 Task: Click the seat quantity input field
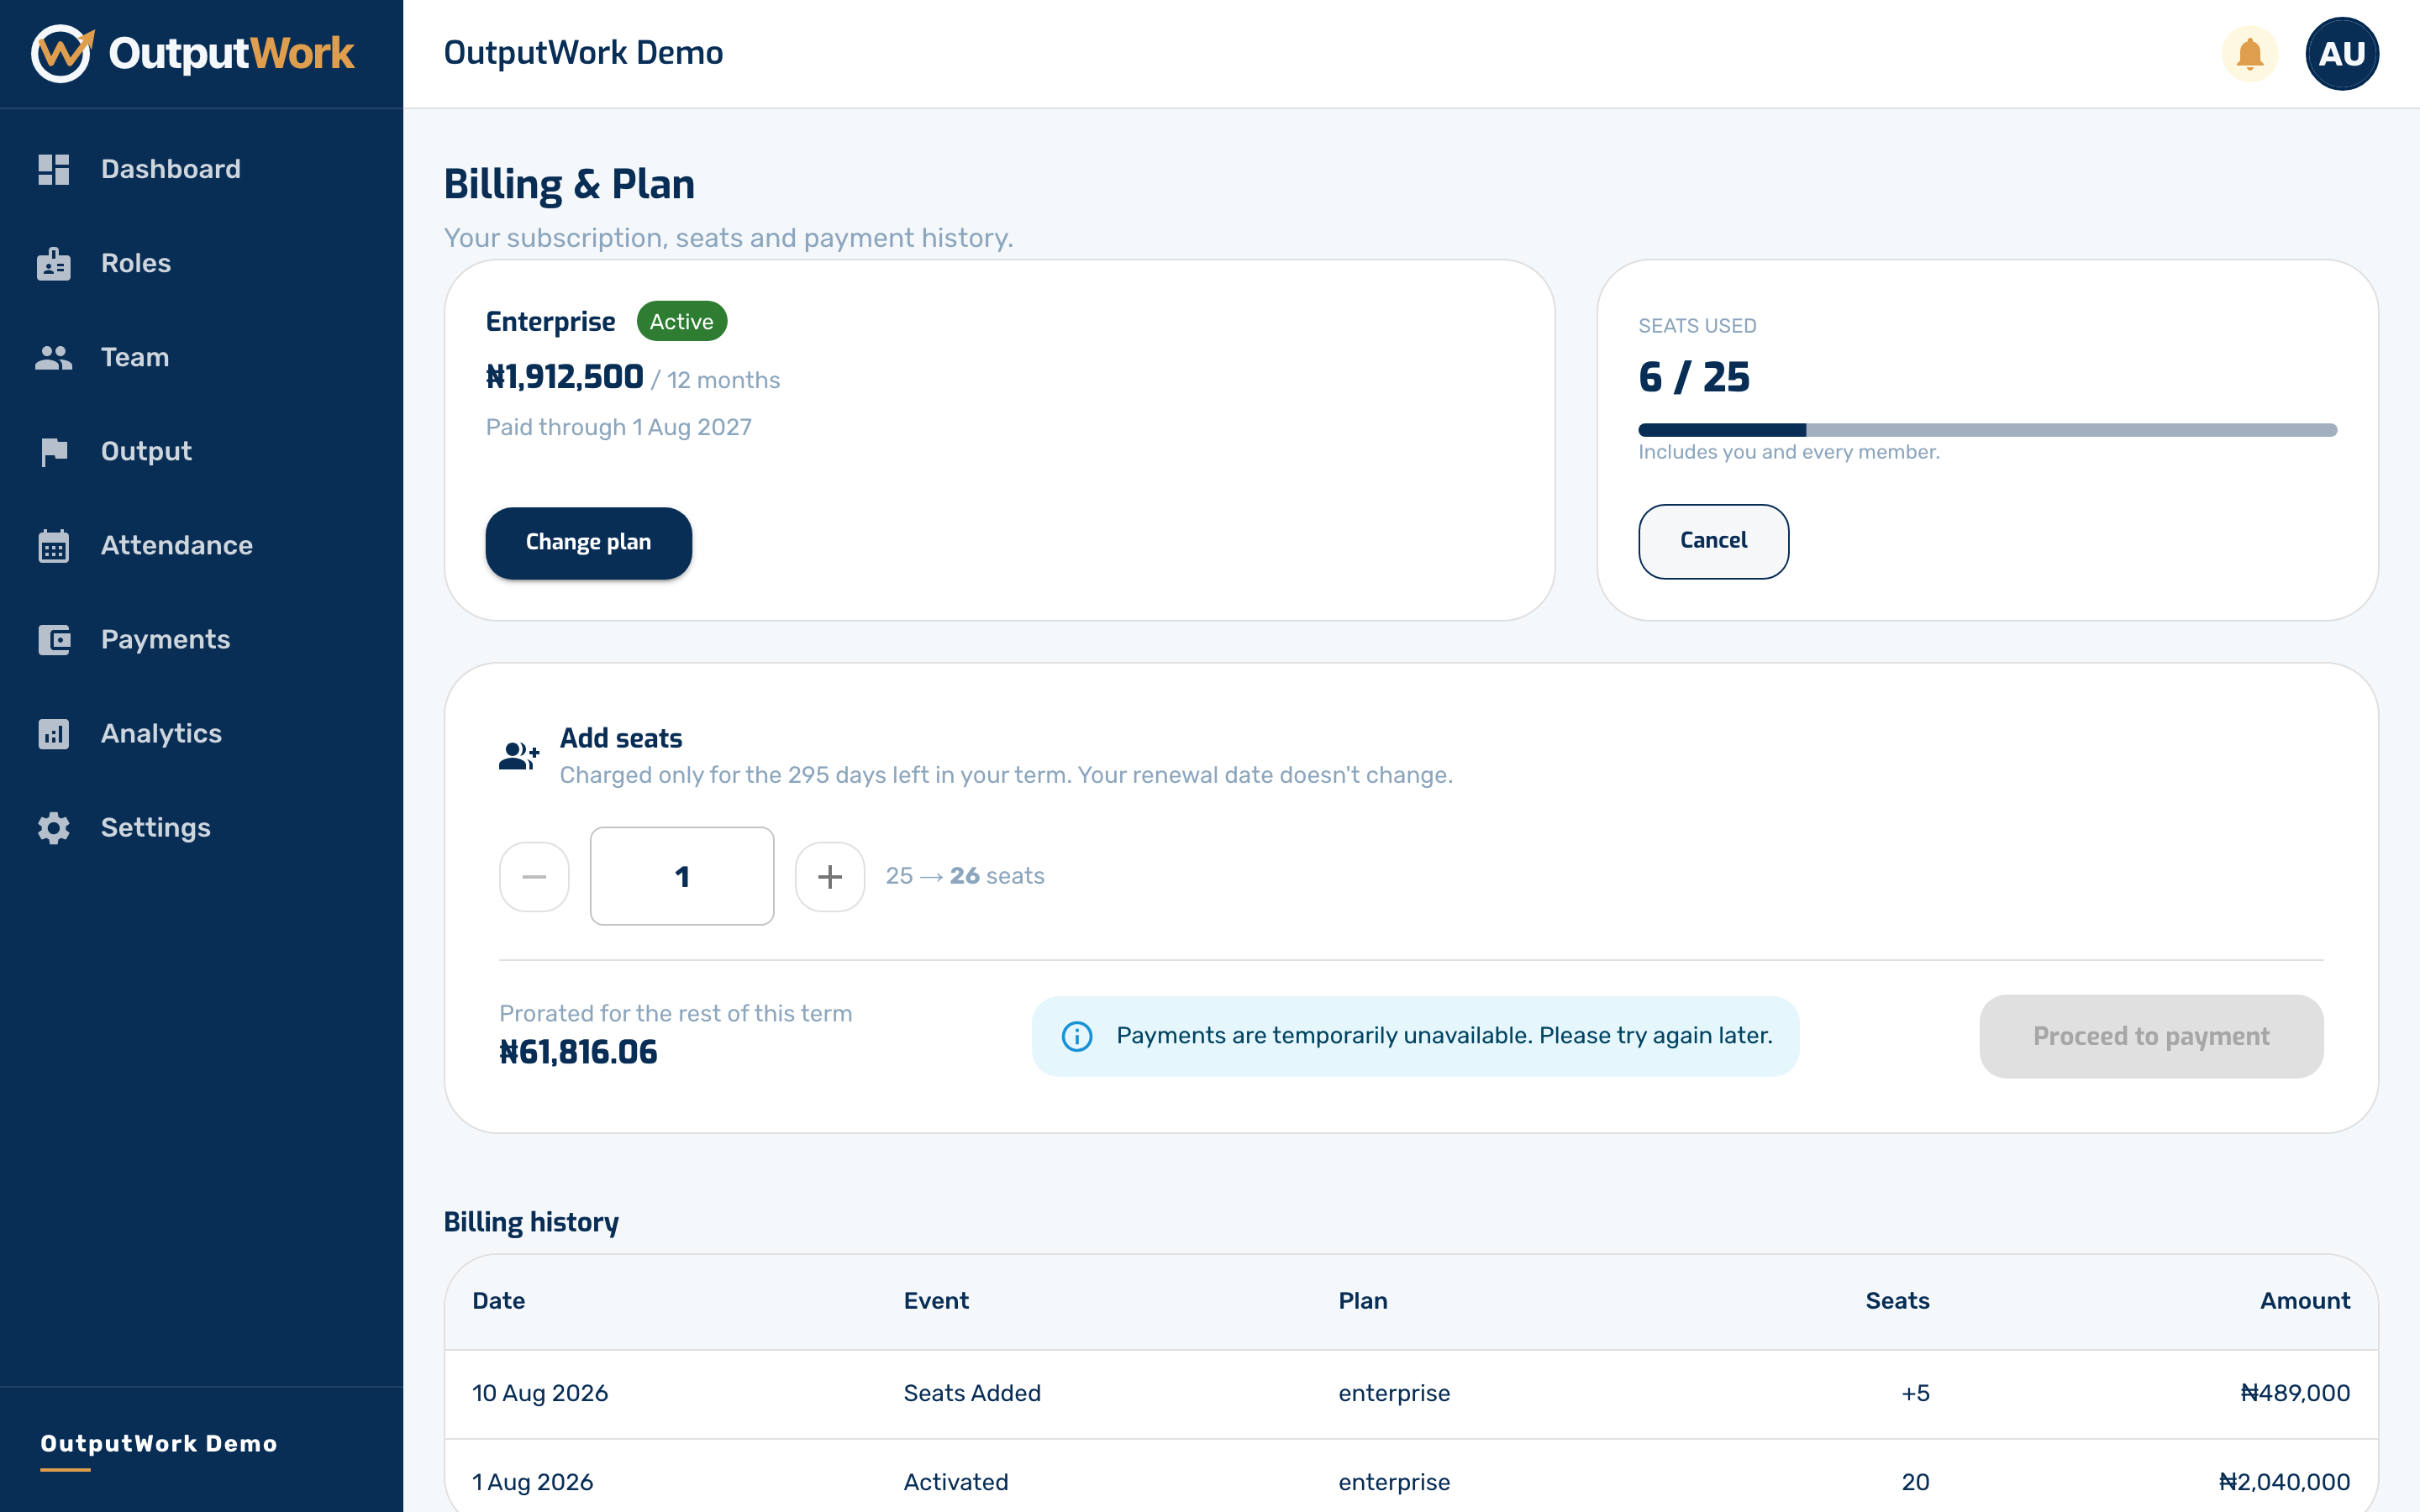682,876
